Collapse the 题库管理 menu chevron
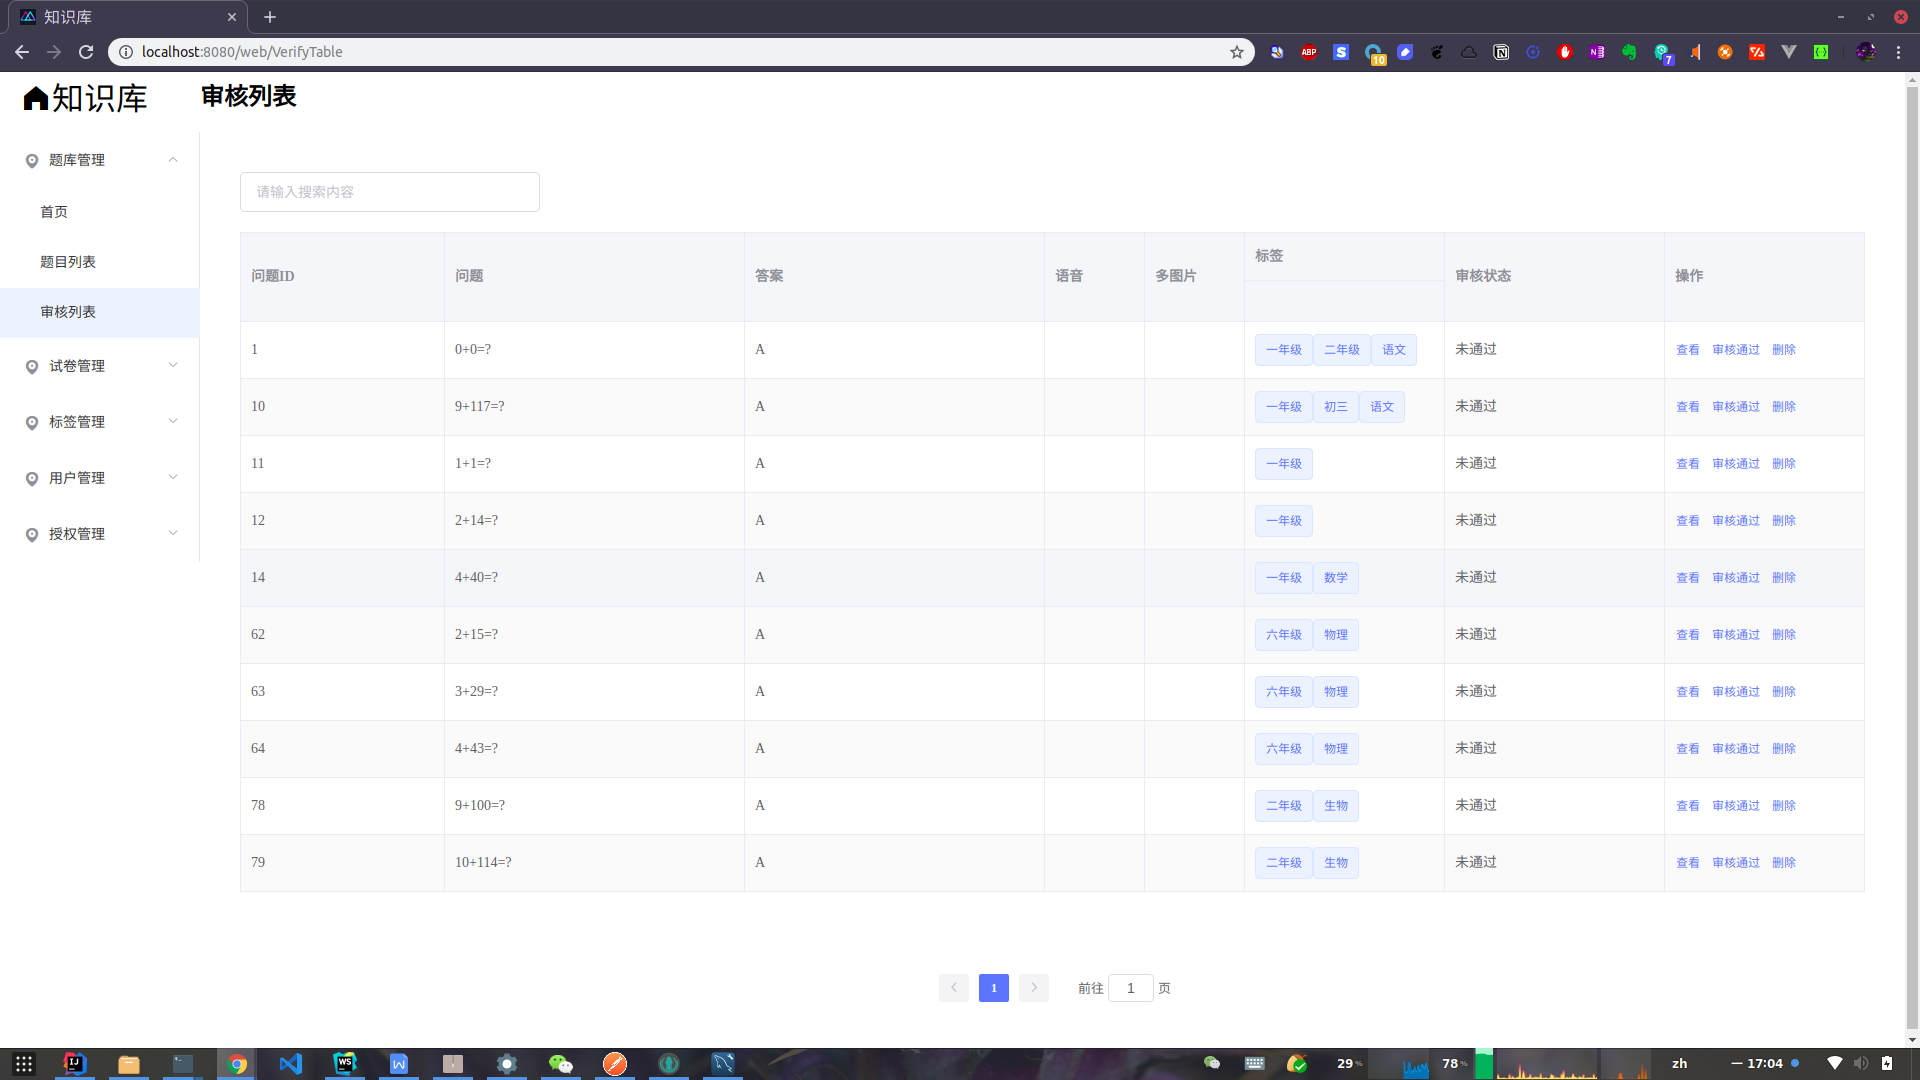Screen dimensions: 1920x1080 173,160
